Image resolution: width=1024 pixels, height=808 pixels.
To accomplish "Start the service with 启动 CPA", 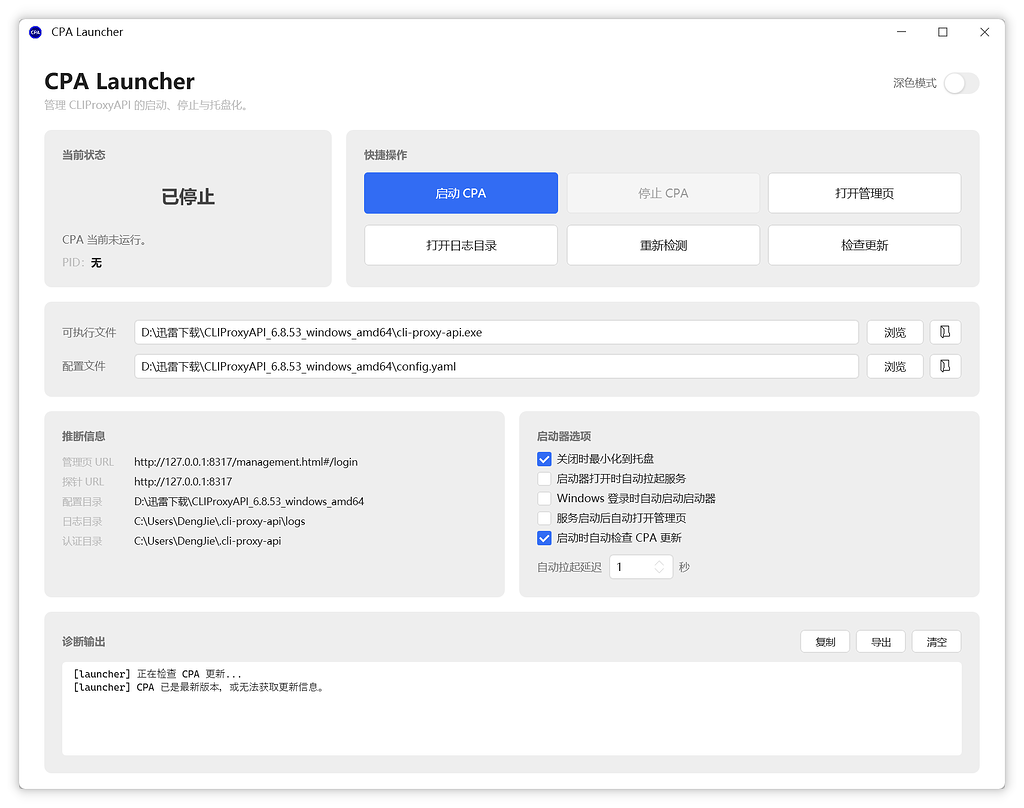I will (461, 193).
